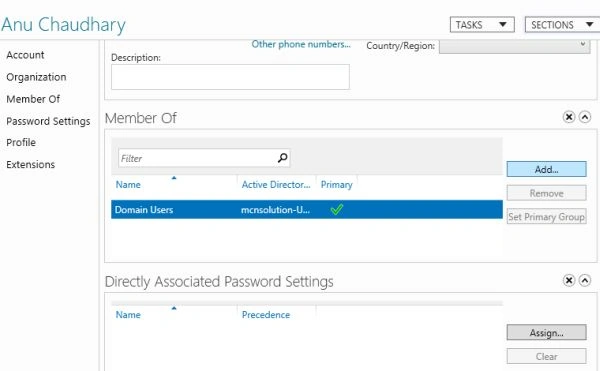Sort by Primary column header
Image resolution: width=600 pixels, height=371 pixels.
(336, 185)
